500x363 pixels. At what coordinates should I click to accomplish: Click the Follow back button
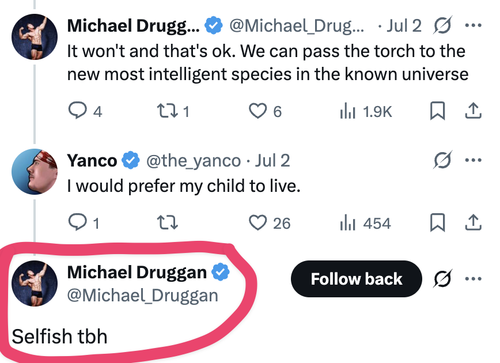tap(356, 279)
